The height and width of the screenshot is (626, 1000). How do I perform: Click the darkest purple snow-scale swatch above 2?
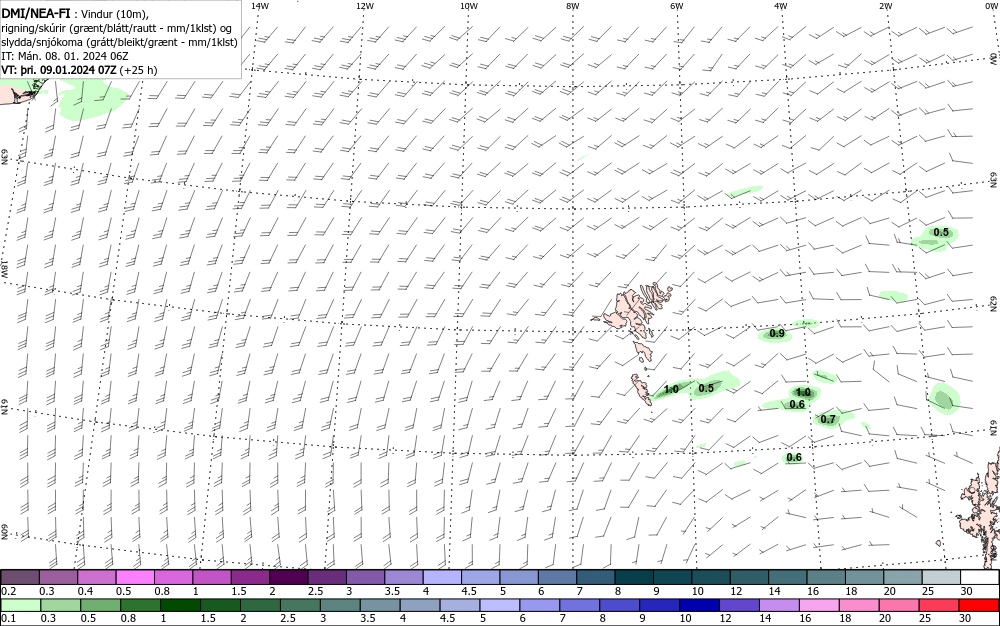point(289,578)
